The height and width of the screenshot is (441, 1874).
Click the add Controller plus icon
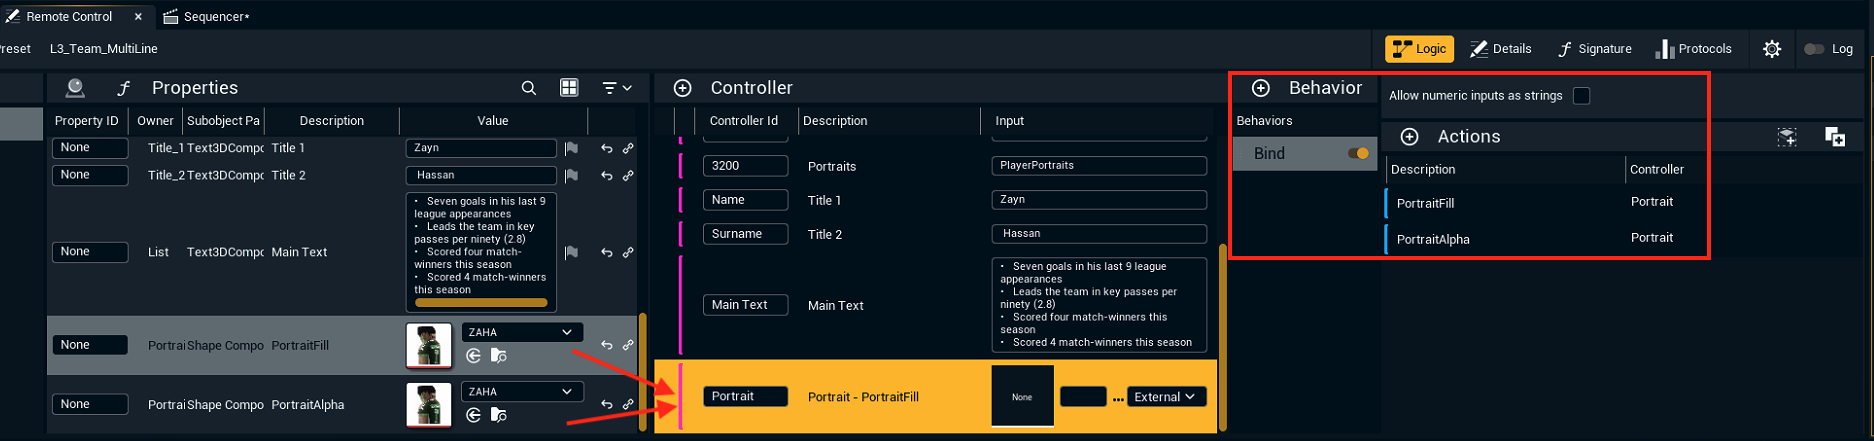pos(682,88)
